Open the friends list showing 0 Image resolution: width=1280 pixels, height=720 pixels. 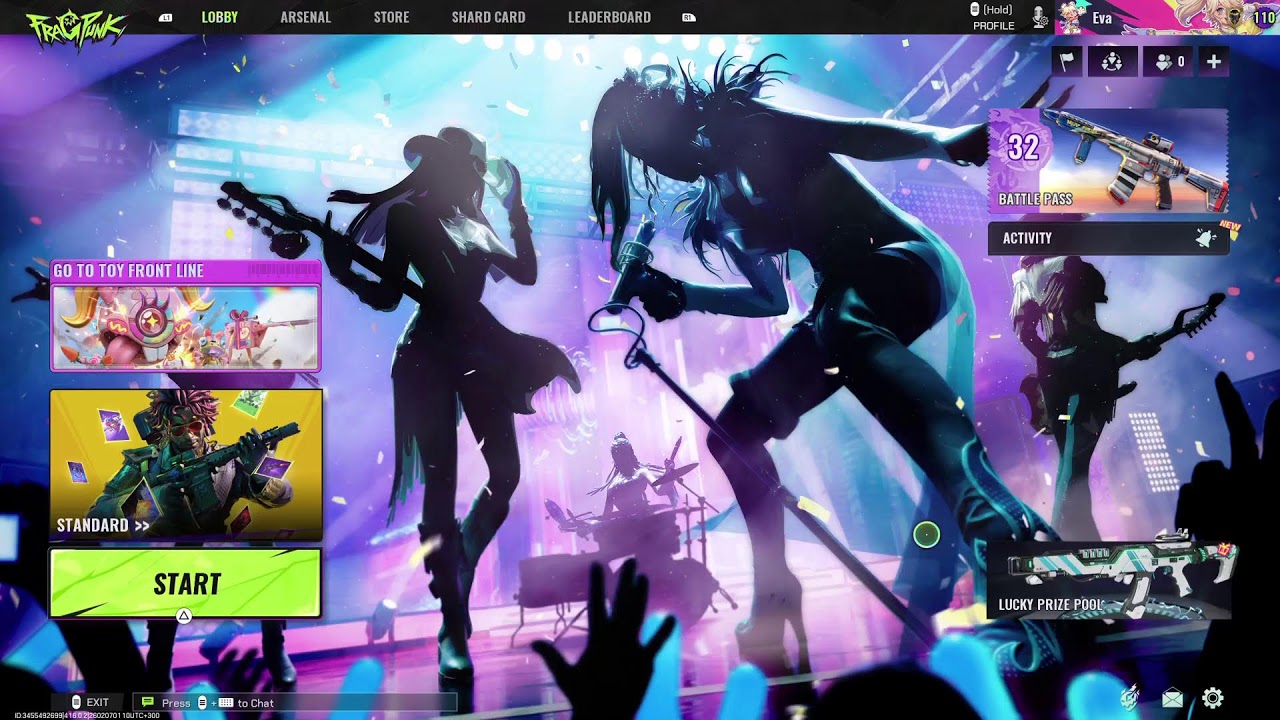pos(1170,62)
